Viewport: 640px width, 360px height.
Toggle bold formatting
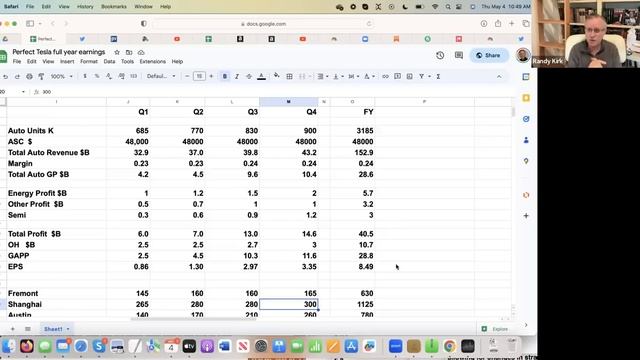pyautogui.click(x=225, y=76)
